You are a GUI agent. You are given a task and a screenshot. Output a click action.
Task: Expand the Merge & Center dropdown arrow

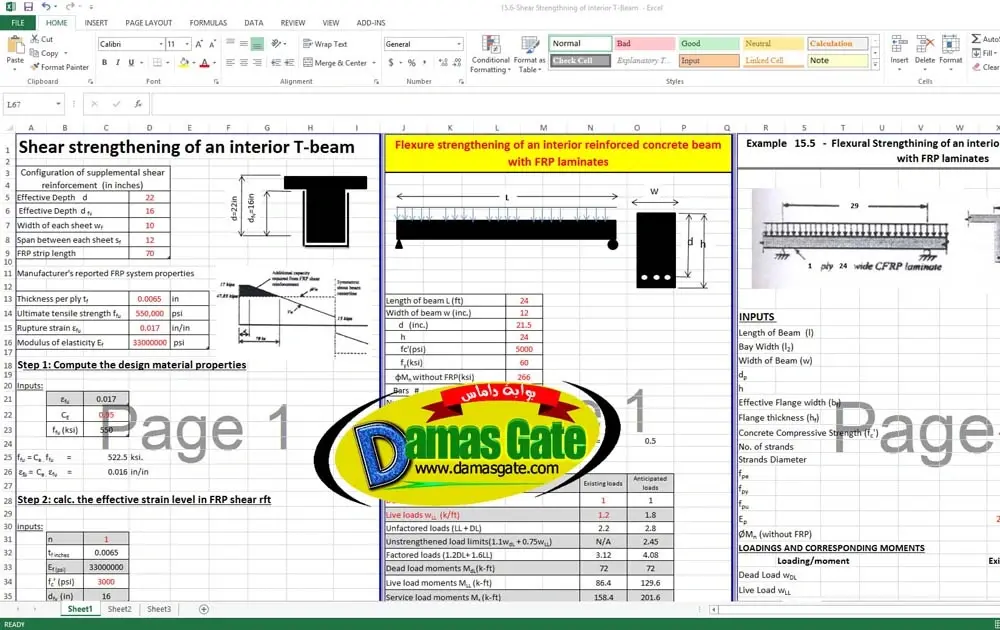tap(372, 63)
